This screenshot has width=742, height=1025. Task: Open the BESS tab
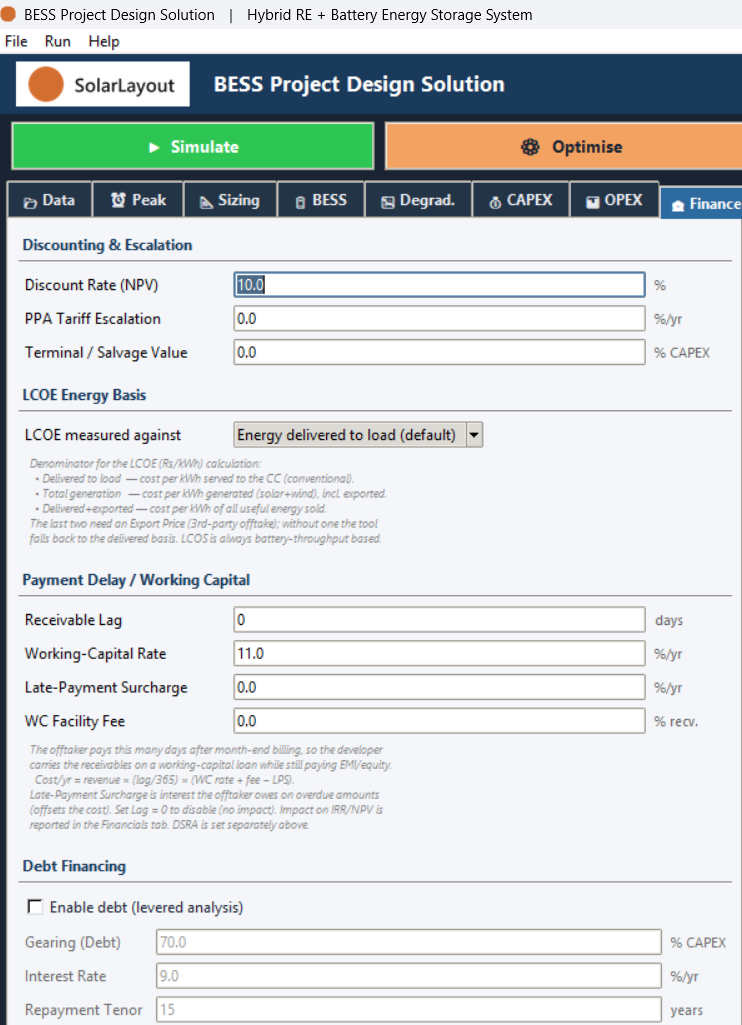click(x=321, y=201)
